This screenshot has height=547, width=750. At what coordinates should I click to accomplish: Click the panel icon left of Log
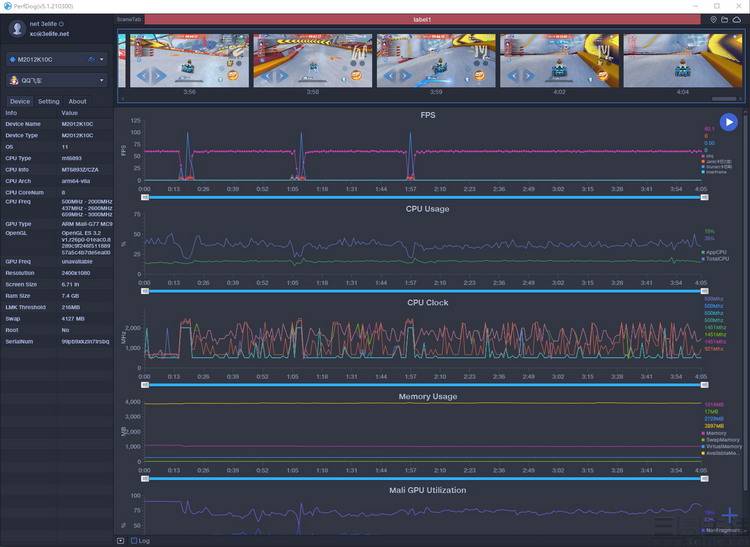tap(121, 541)
